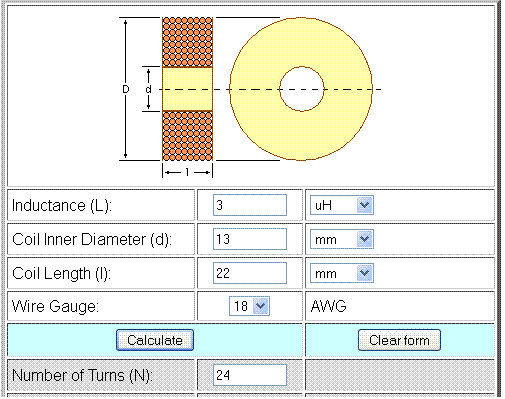Click the Inductance (L) input field
The width and height of the screenshot is (505, 399).
250,205
